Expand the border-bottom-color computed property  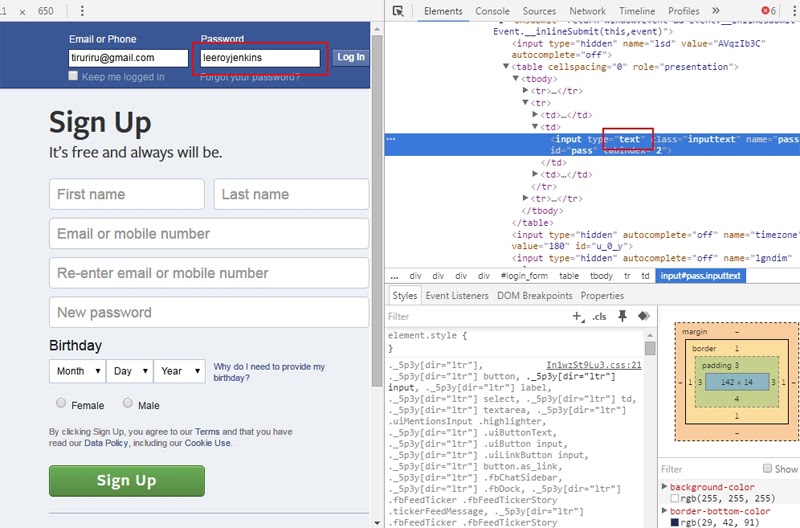664,510
